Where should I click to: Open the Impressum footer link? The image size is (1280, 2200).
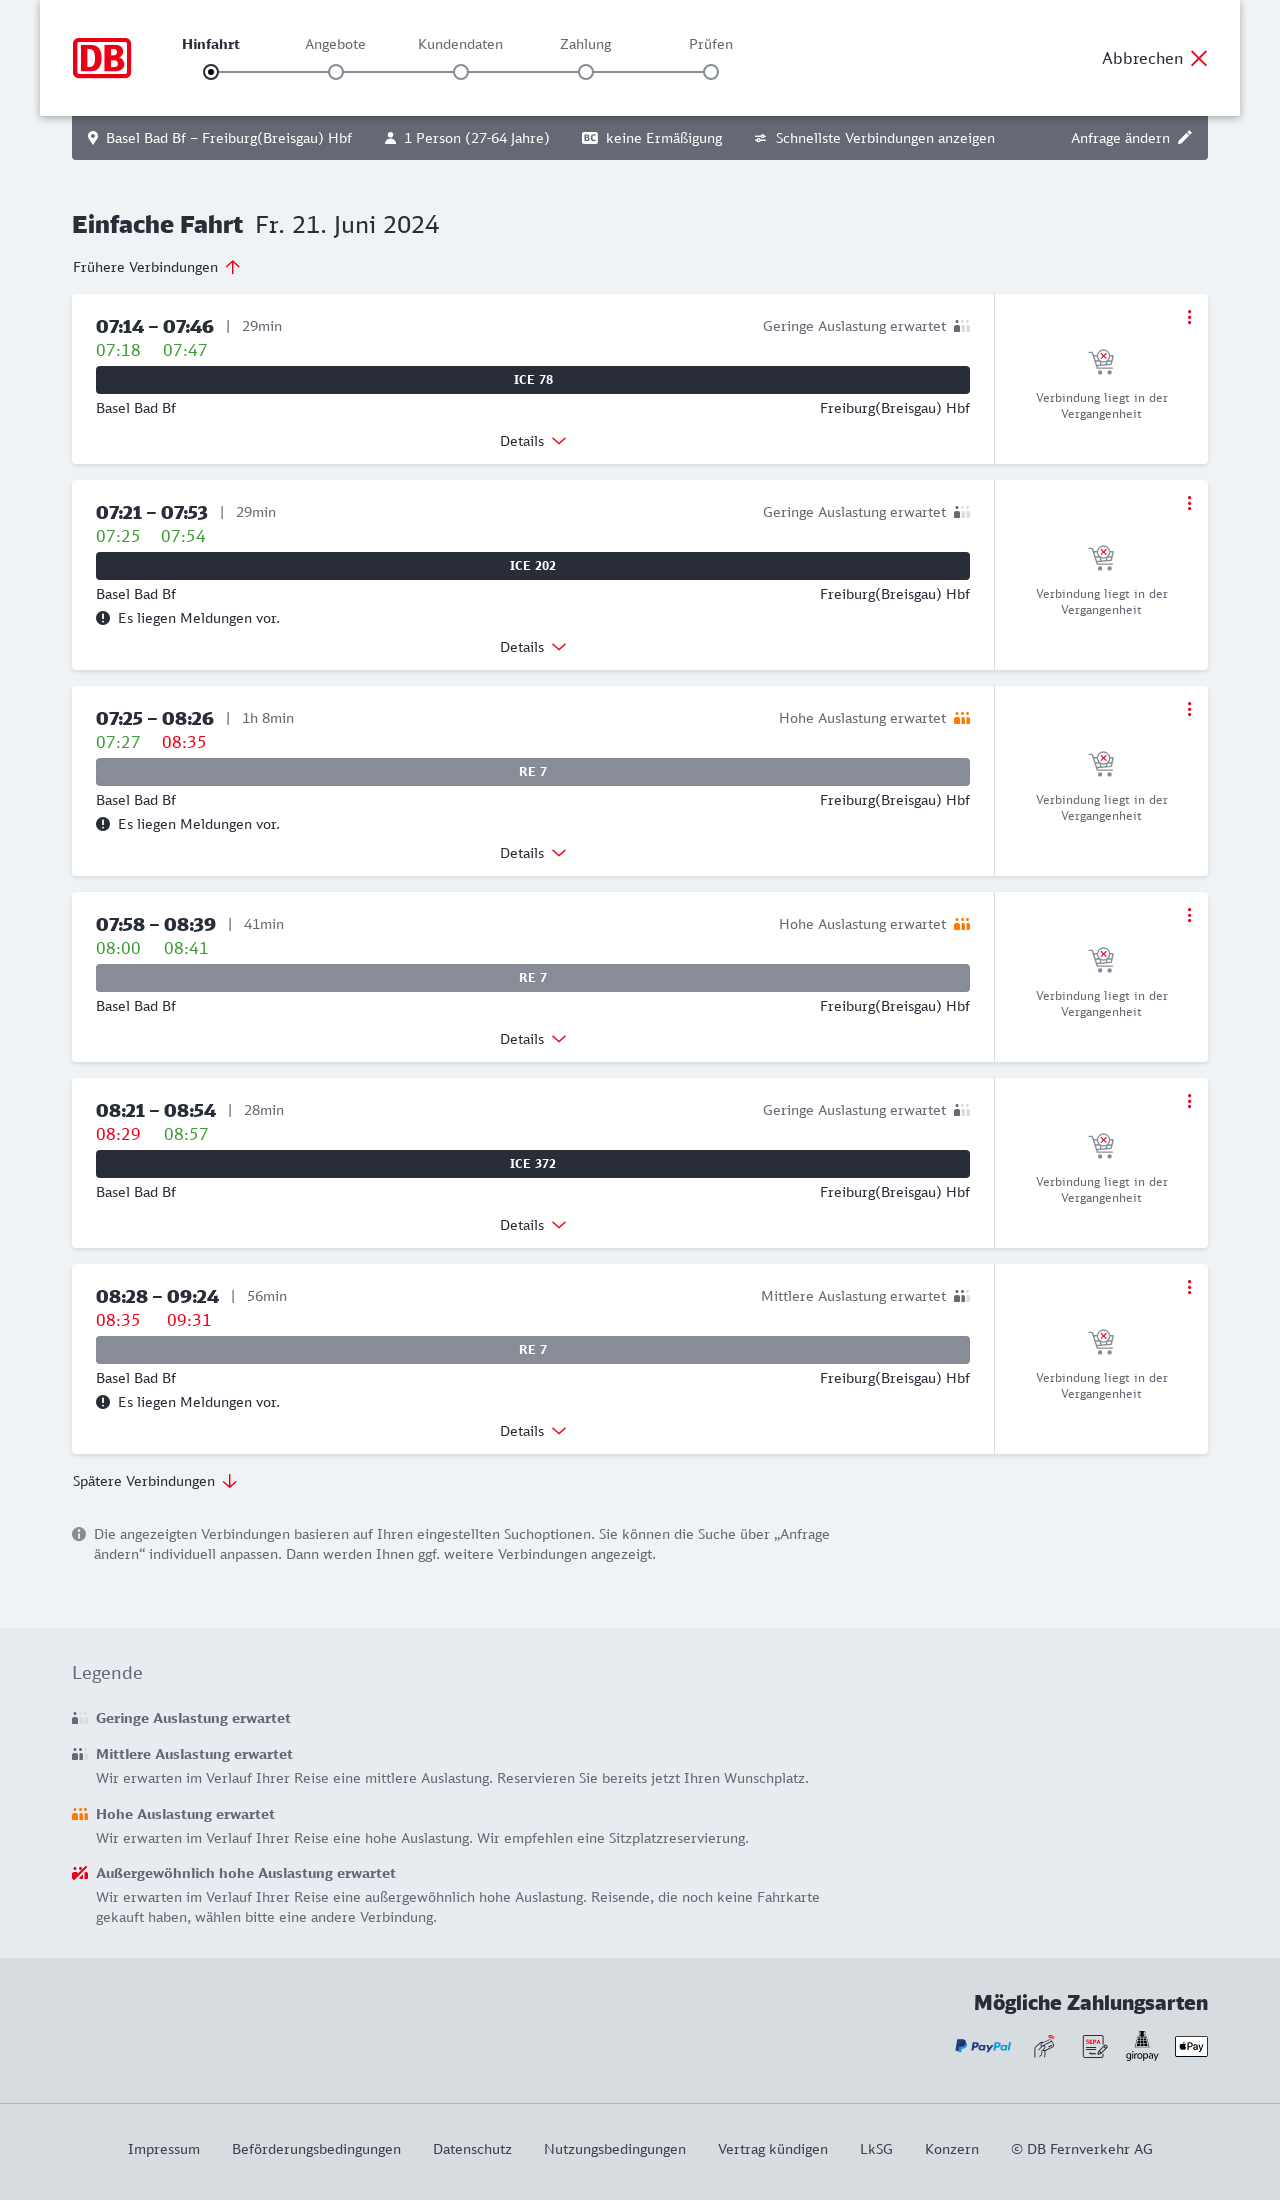164,2149
